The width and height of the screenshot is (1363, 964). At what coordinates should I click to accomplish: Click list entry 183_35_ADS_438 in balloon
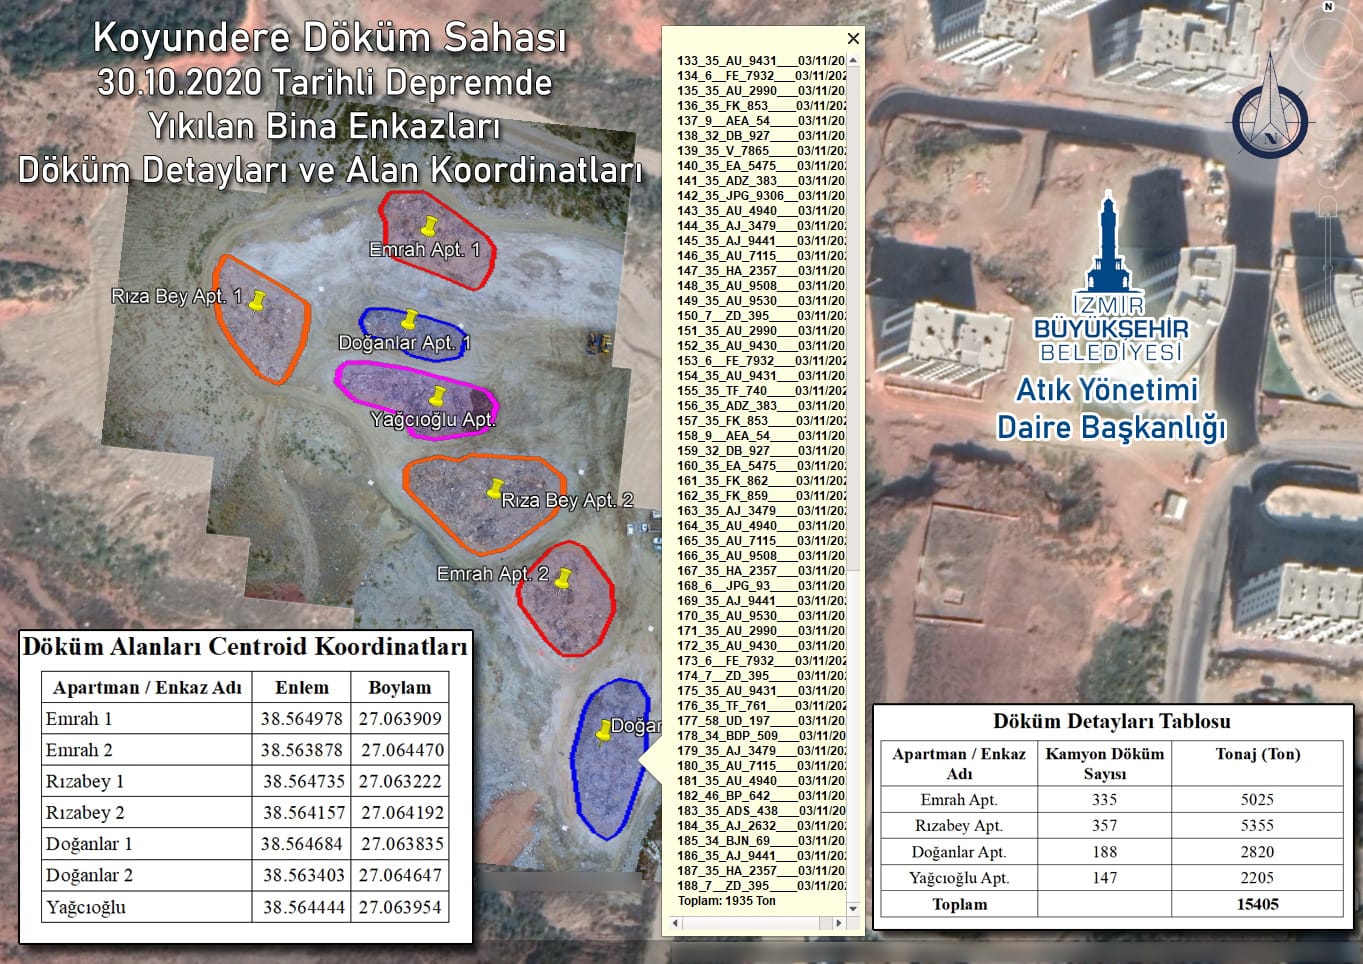pos(761,811)
